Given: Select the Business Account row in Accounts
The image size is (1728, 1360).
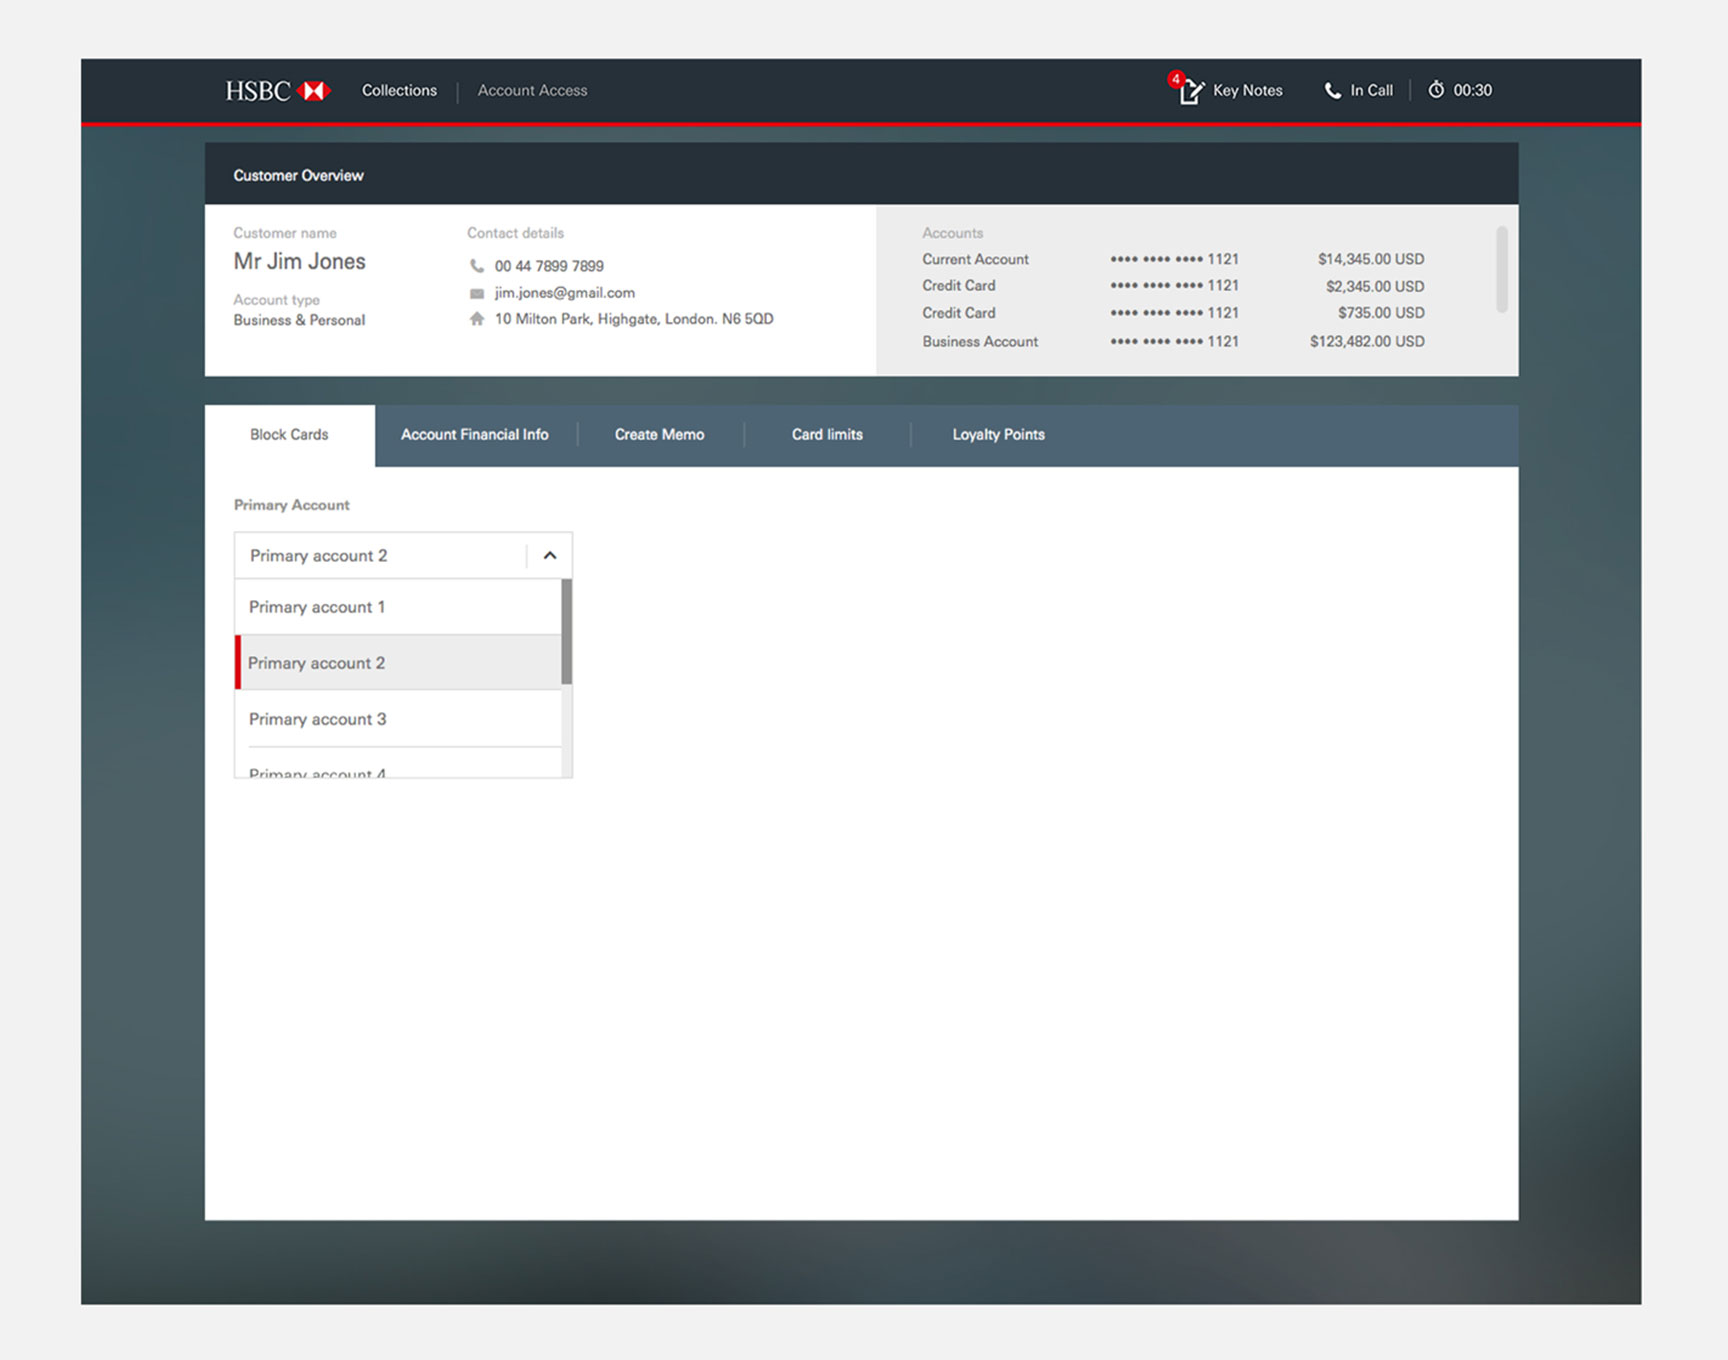Looking at the screenshot, I should (x=1172, y=342).
